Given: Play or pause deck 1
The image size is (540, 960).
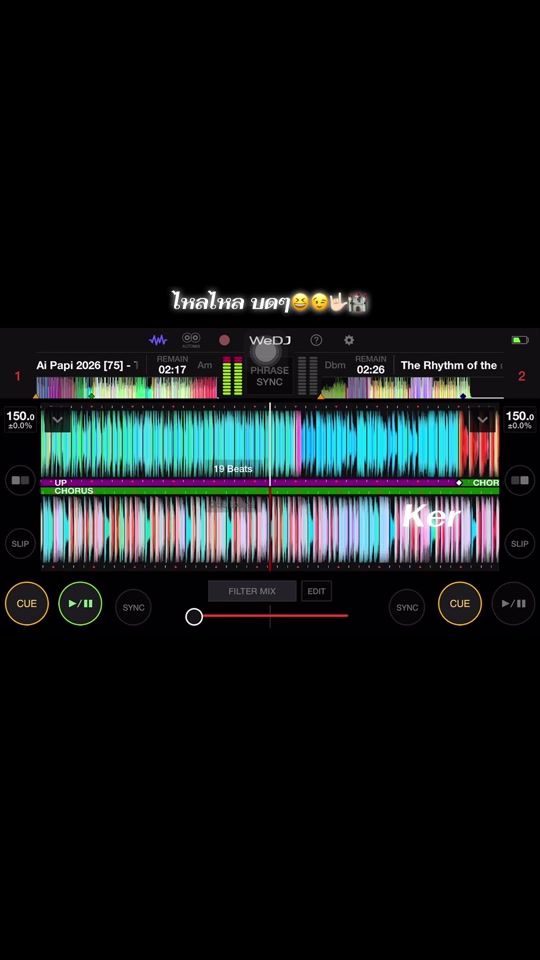Looking at the screenshot, I should pyautogui.click(x=80, y=604).
